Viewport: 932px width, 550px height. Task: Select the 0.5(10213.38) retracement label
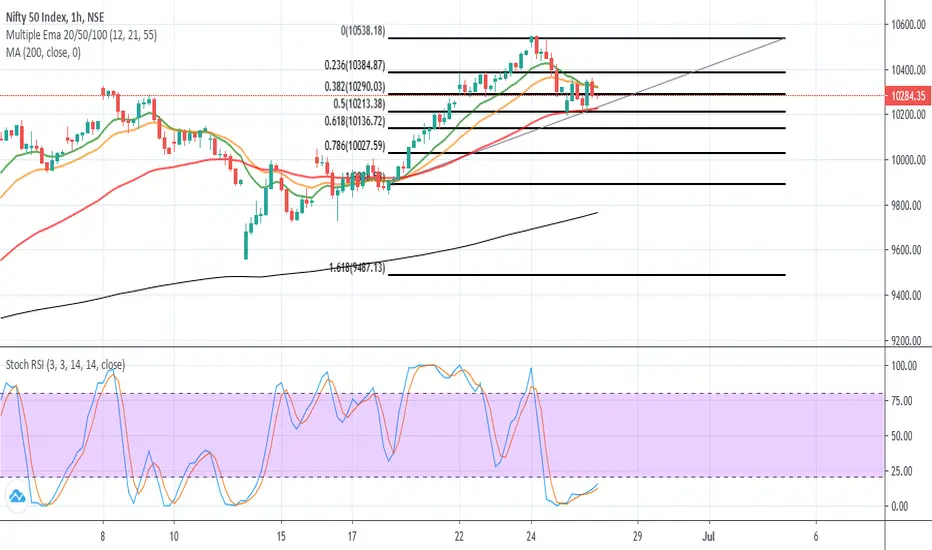[359, 104]
